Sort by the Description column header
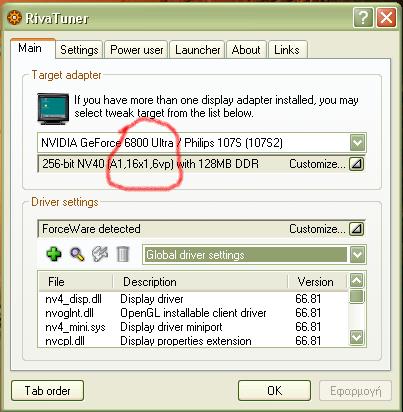 200,282
